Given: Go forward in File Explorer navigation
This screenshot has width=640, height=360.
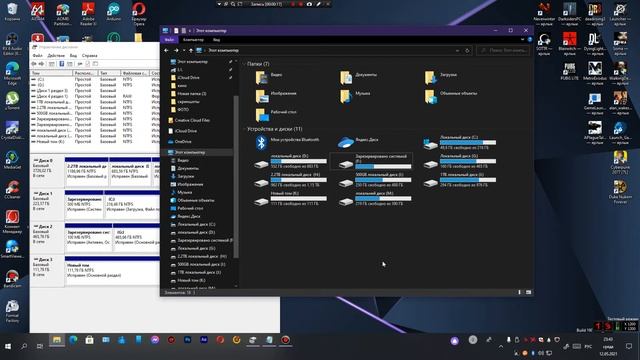Looking at the screenshot, I should click(x=176, y=50).
